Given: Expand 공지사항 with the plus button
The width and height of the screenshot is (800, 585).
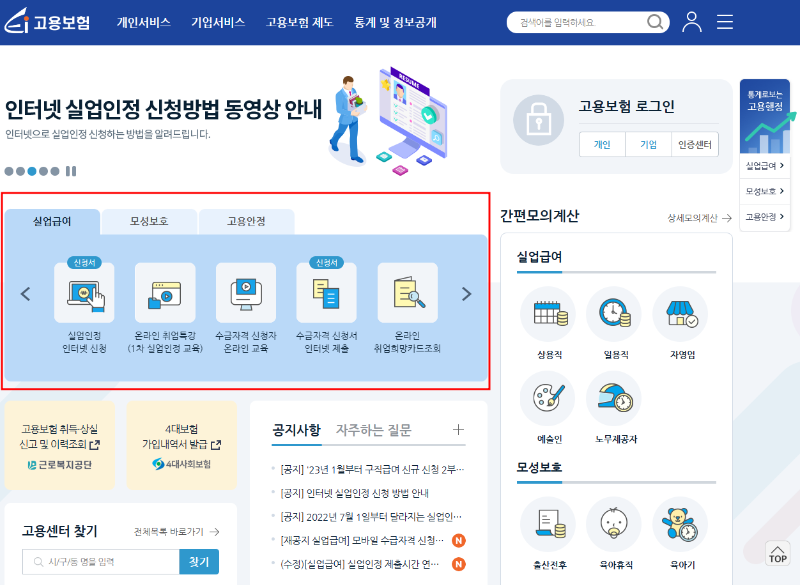Looking at the screenshot, I should point(458,430).
